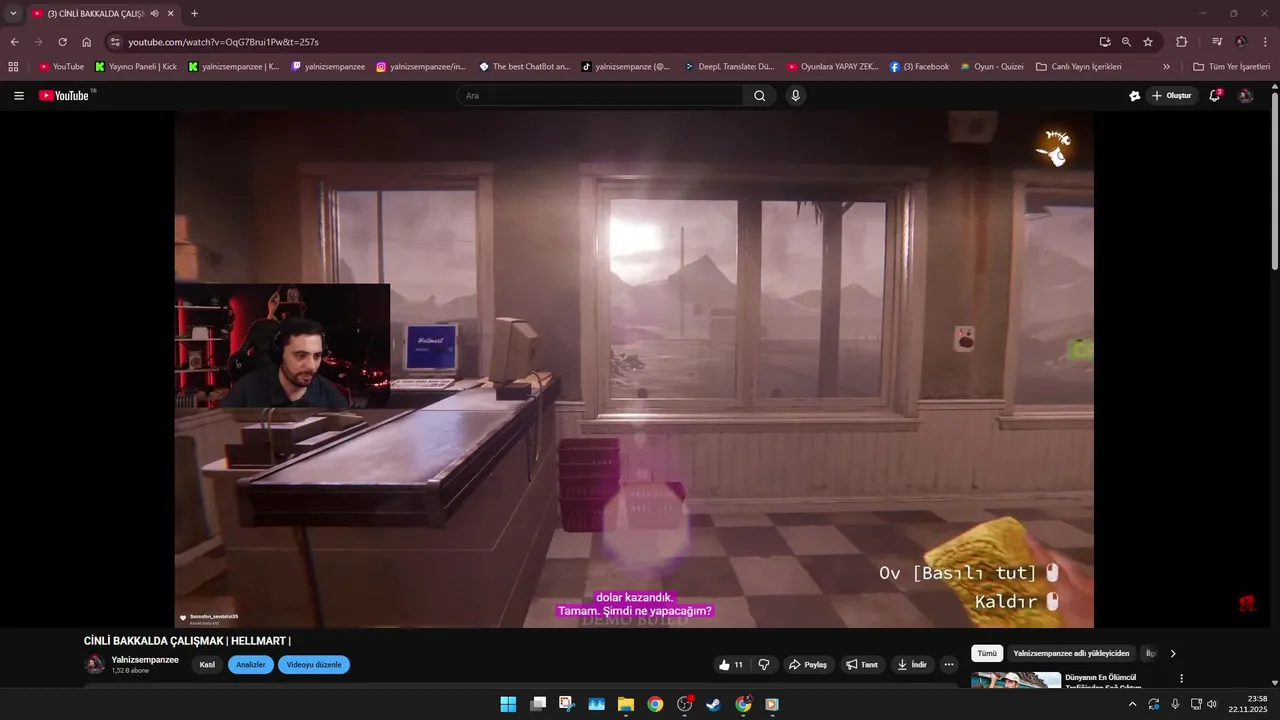Open browser home page icon
The width and height of the screenshot is (1280, 720).
pos(87,42)
